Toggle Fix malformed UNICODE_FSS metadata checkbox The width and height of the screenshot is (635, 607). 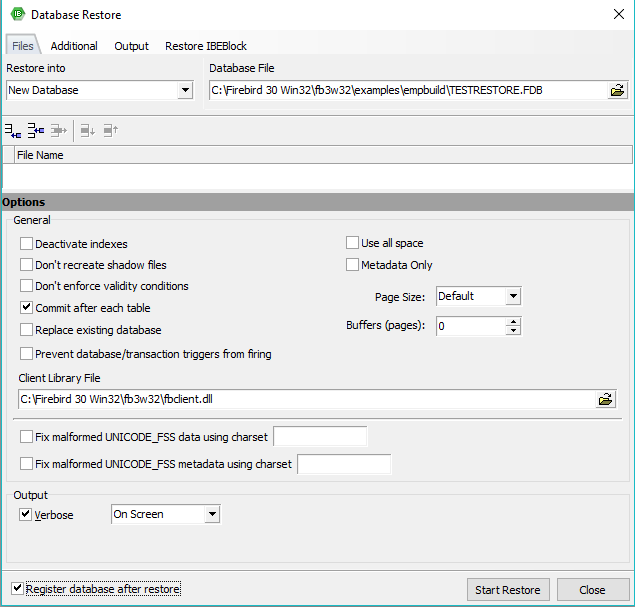click(26, 464)
